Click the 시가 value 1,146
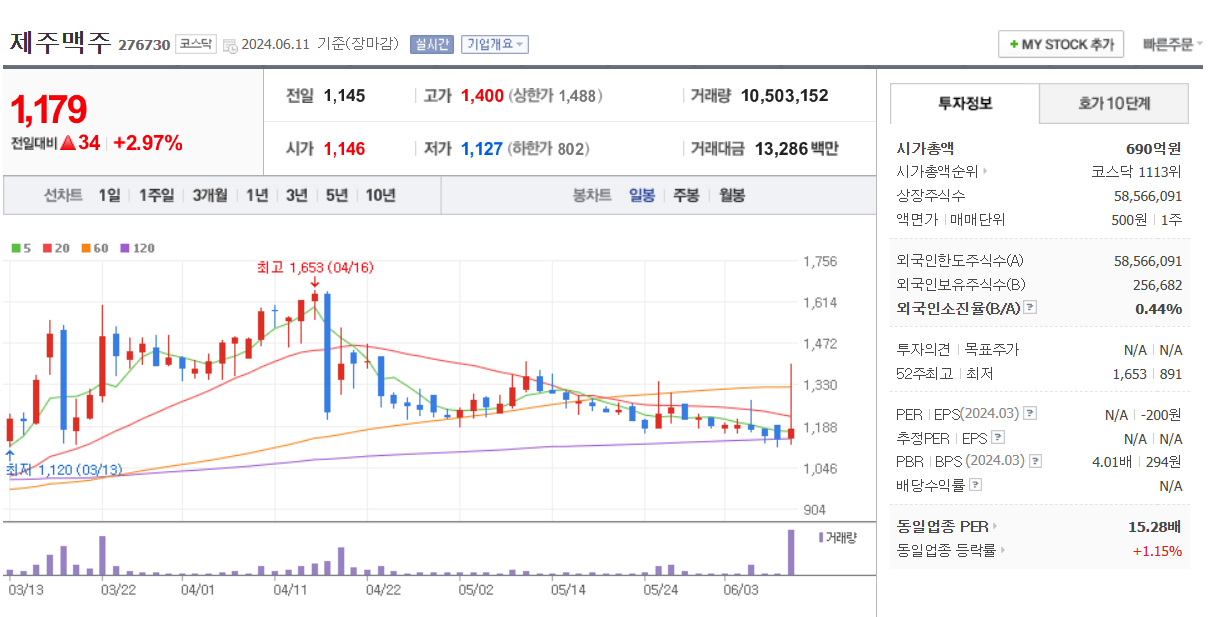Screen dimensions: 1210x617 344,149
